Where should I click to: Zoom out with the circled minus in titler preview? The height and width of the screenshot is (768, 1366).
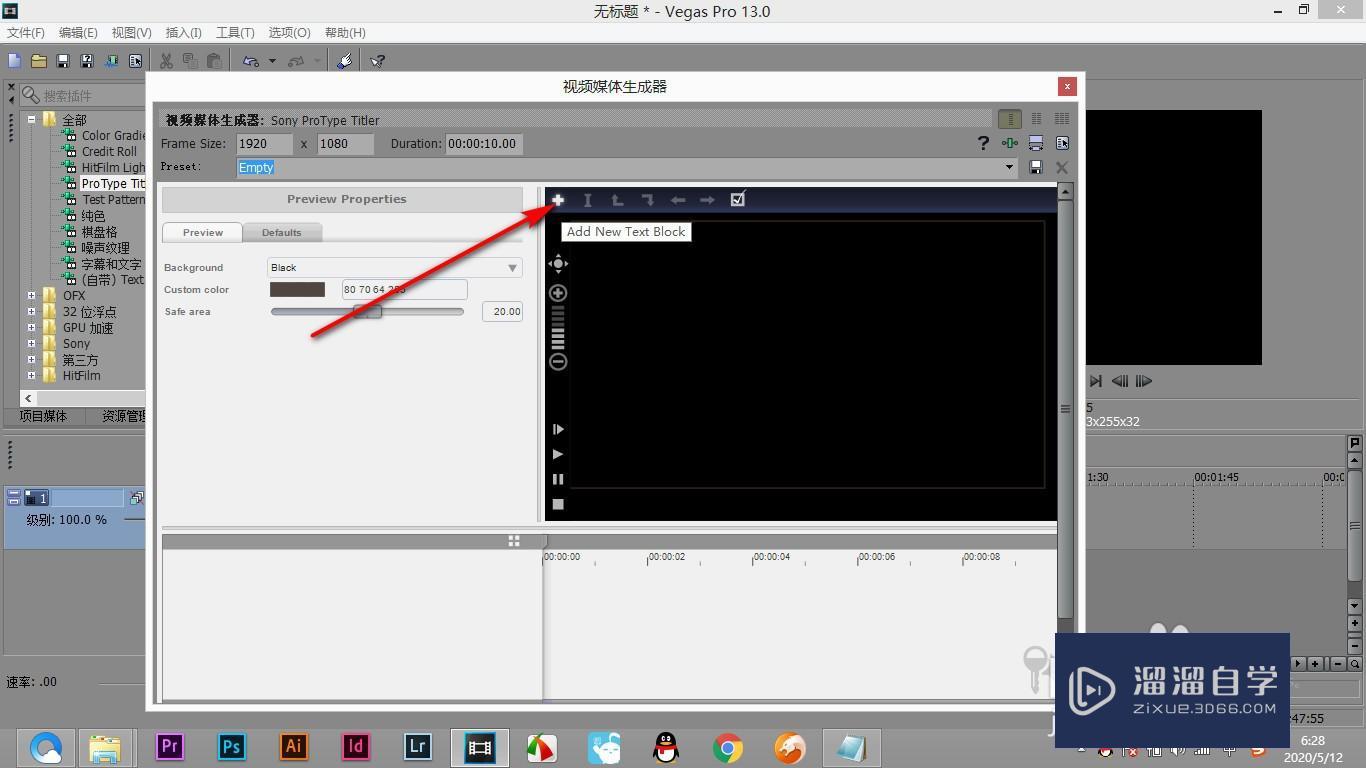pyautogui.click(x=558, y=361)
